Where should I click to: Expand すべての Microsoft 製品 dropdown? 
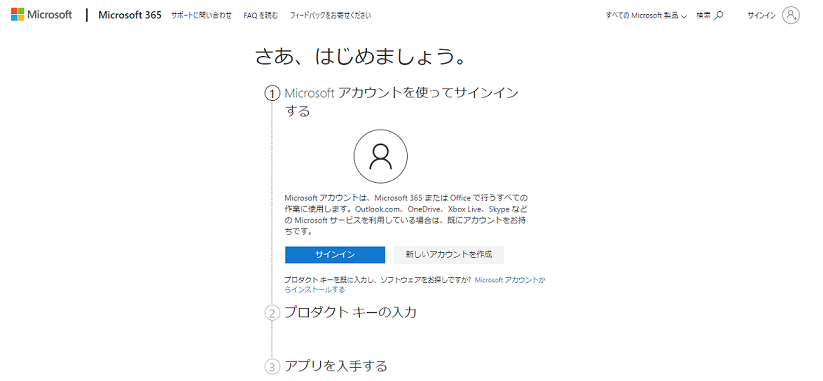click(646, 16)
